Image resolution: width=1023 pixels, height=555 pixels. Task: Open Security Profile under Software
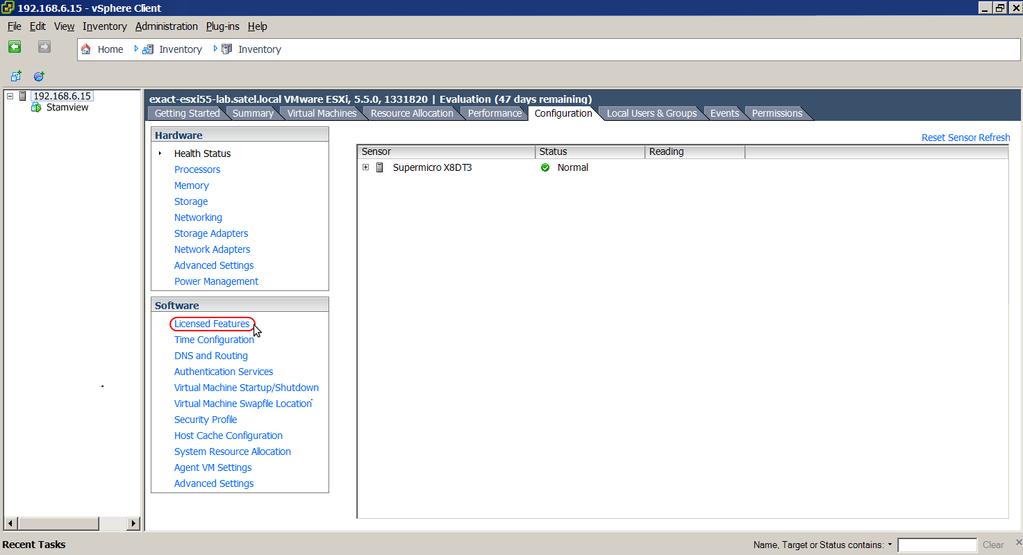tap(206, 419)
